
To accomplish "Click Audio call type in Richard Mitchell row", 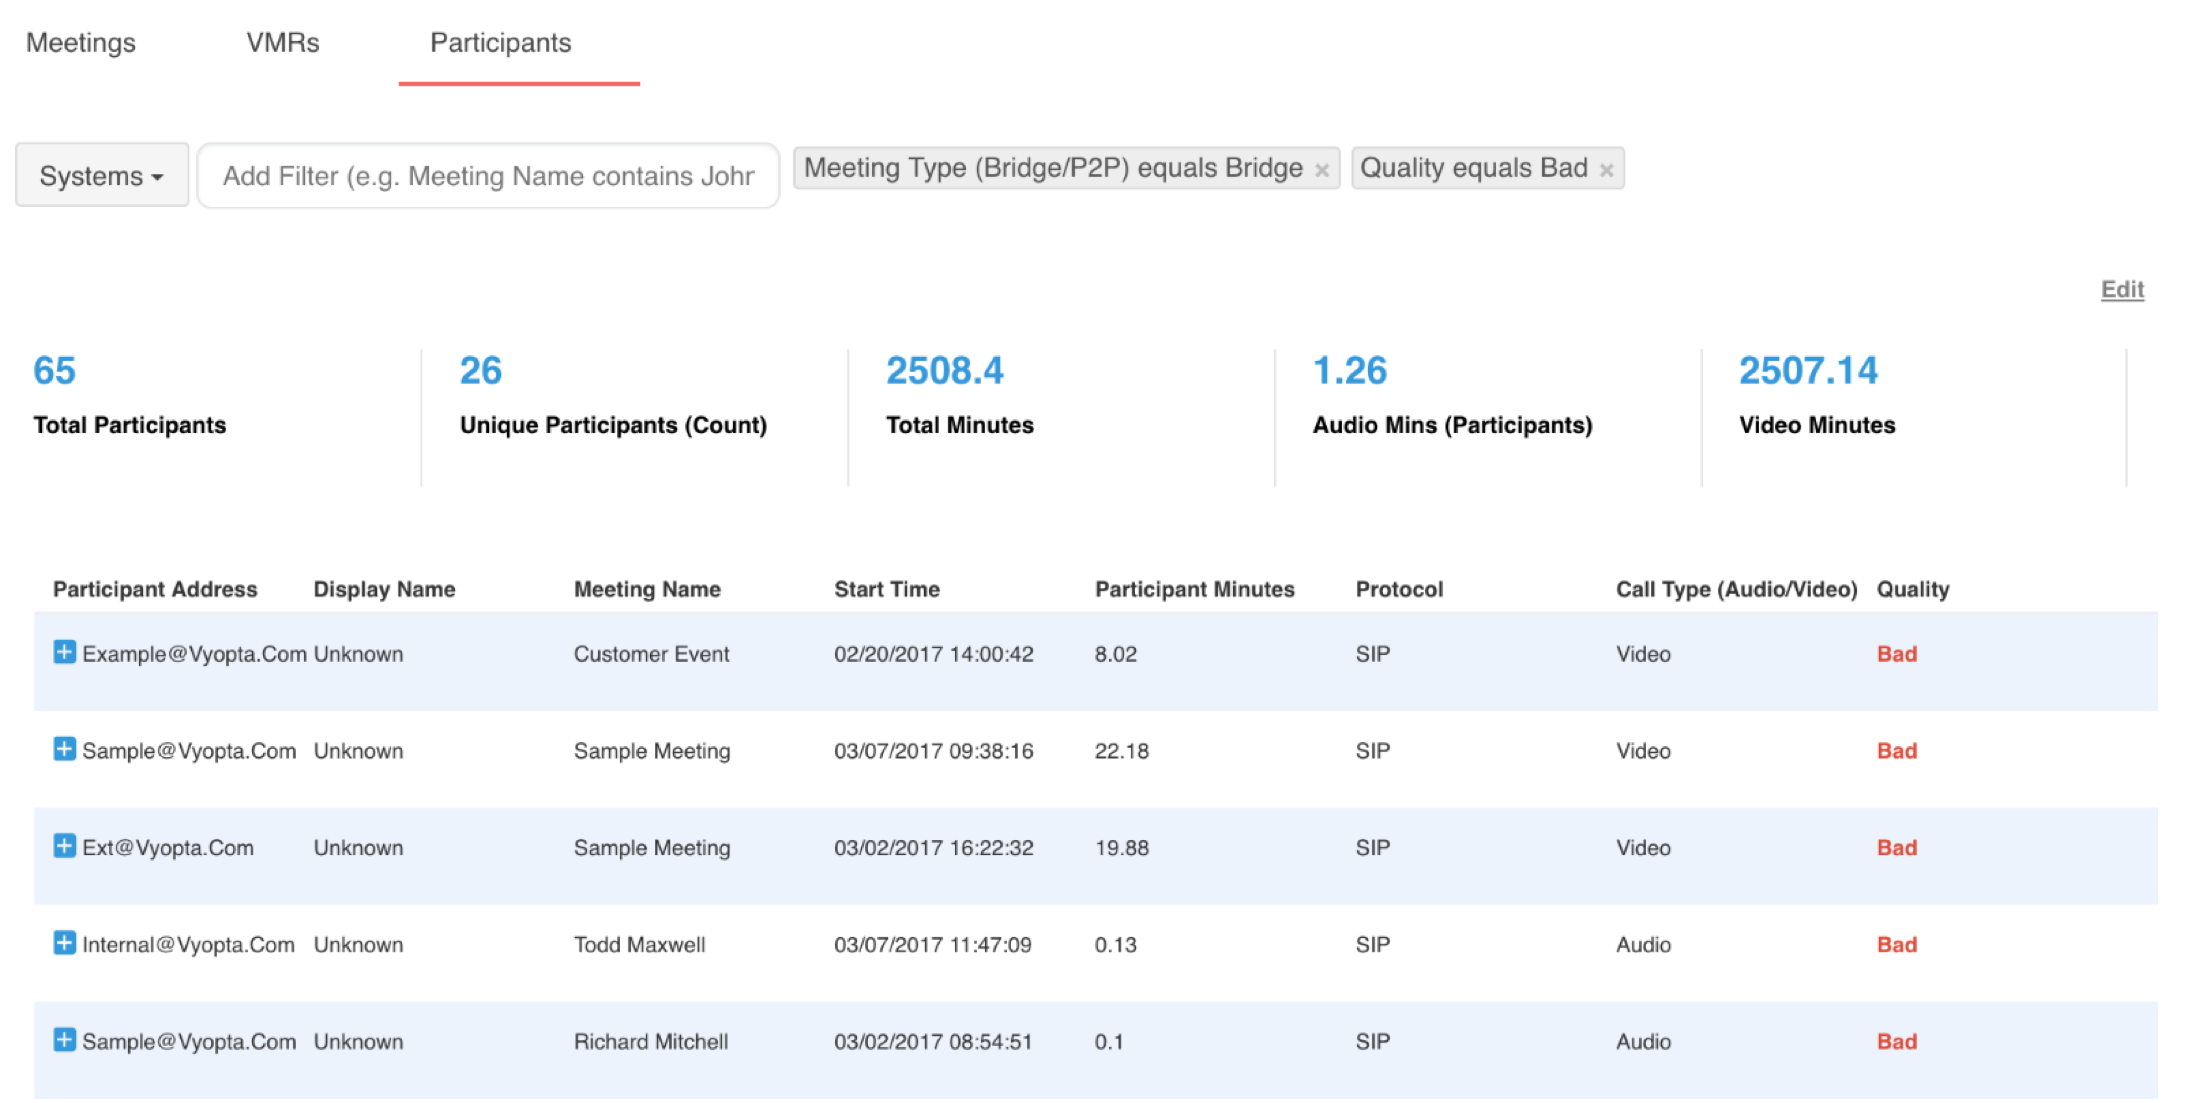I will tap(1643, 1042).
